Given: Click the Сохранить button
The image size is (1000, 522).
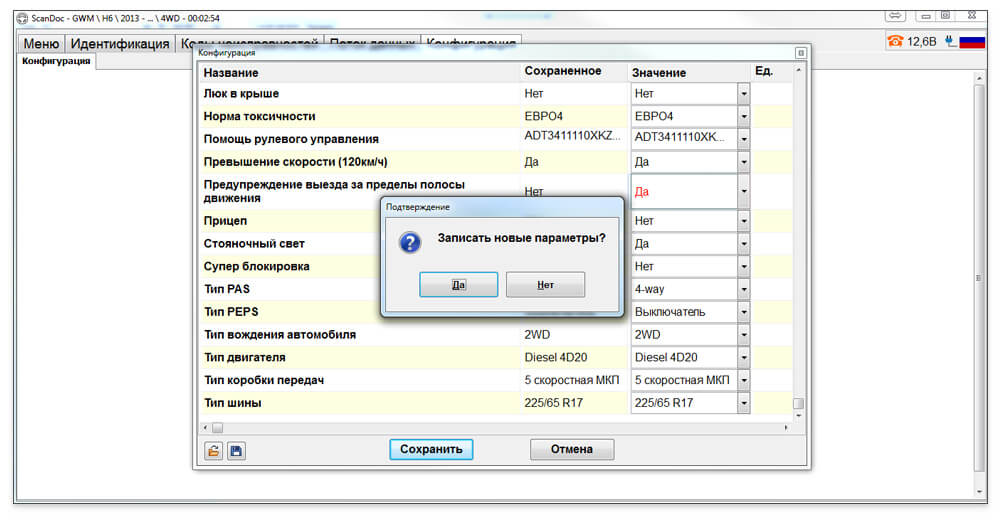Looking at the screenshot, I should 431,449.
